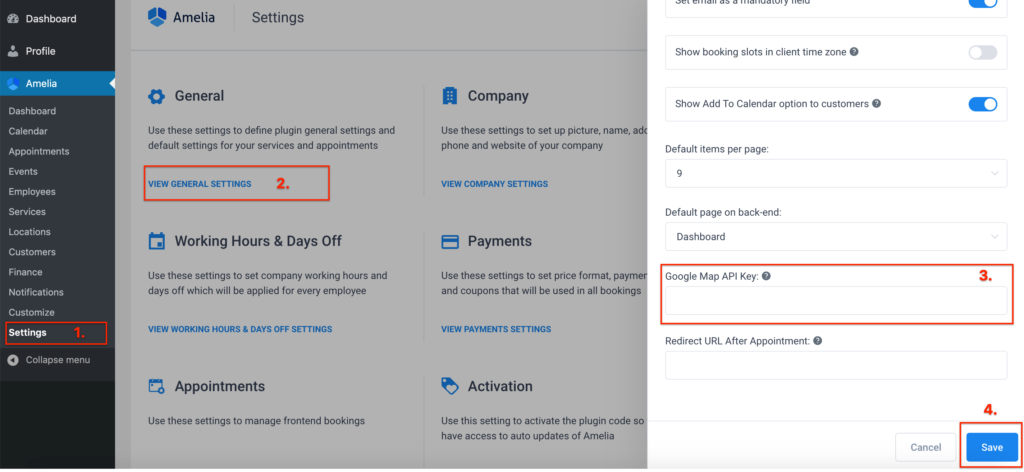Screen dimensions: 1024x472
Task: Toggle email as mandatory field switch
Action: coord(982,2)
